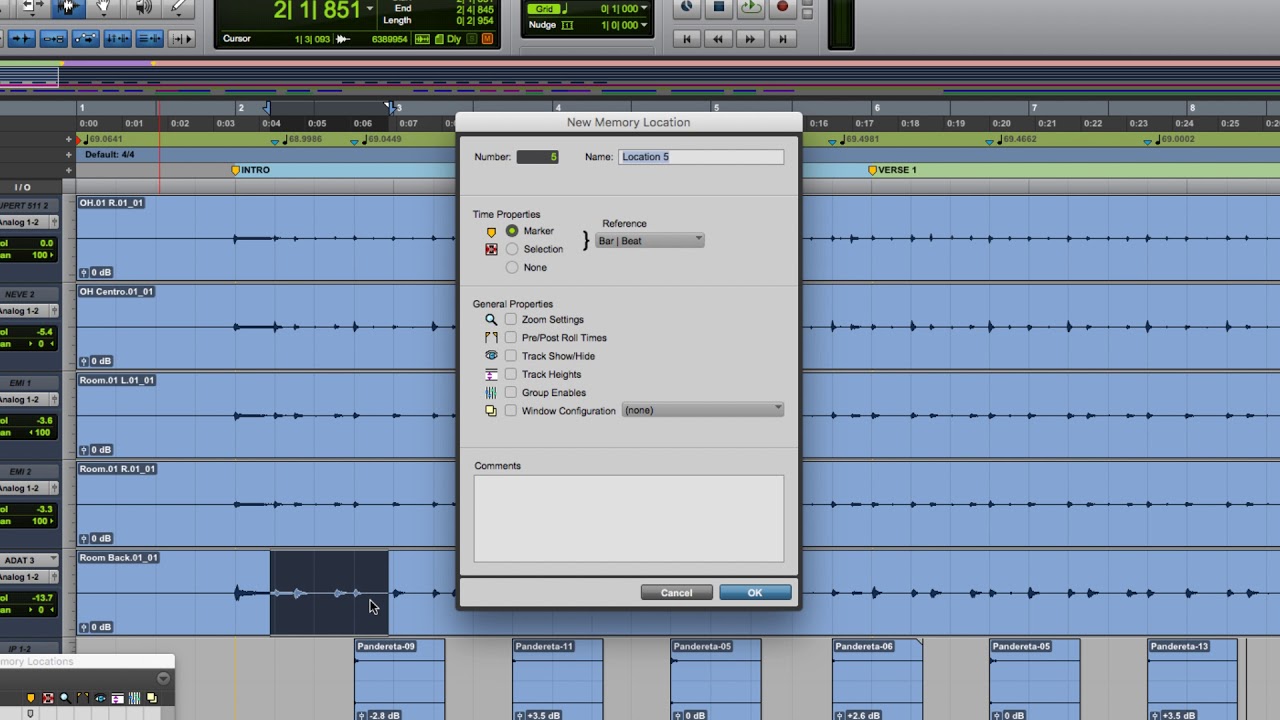Select the None time property radio
The height and width of the screenshot is (720, 1280).
pyautogui.click(x=512, y=267)
